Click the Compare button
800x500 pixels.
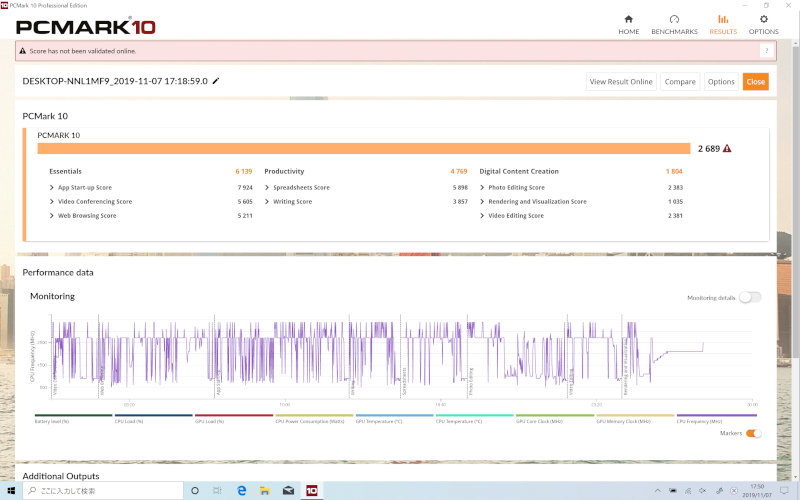pyautogui.click(x=680, y=82)
